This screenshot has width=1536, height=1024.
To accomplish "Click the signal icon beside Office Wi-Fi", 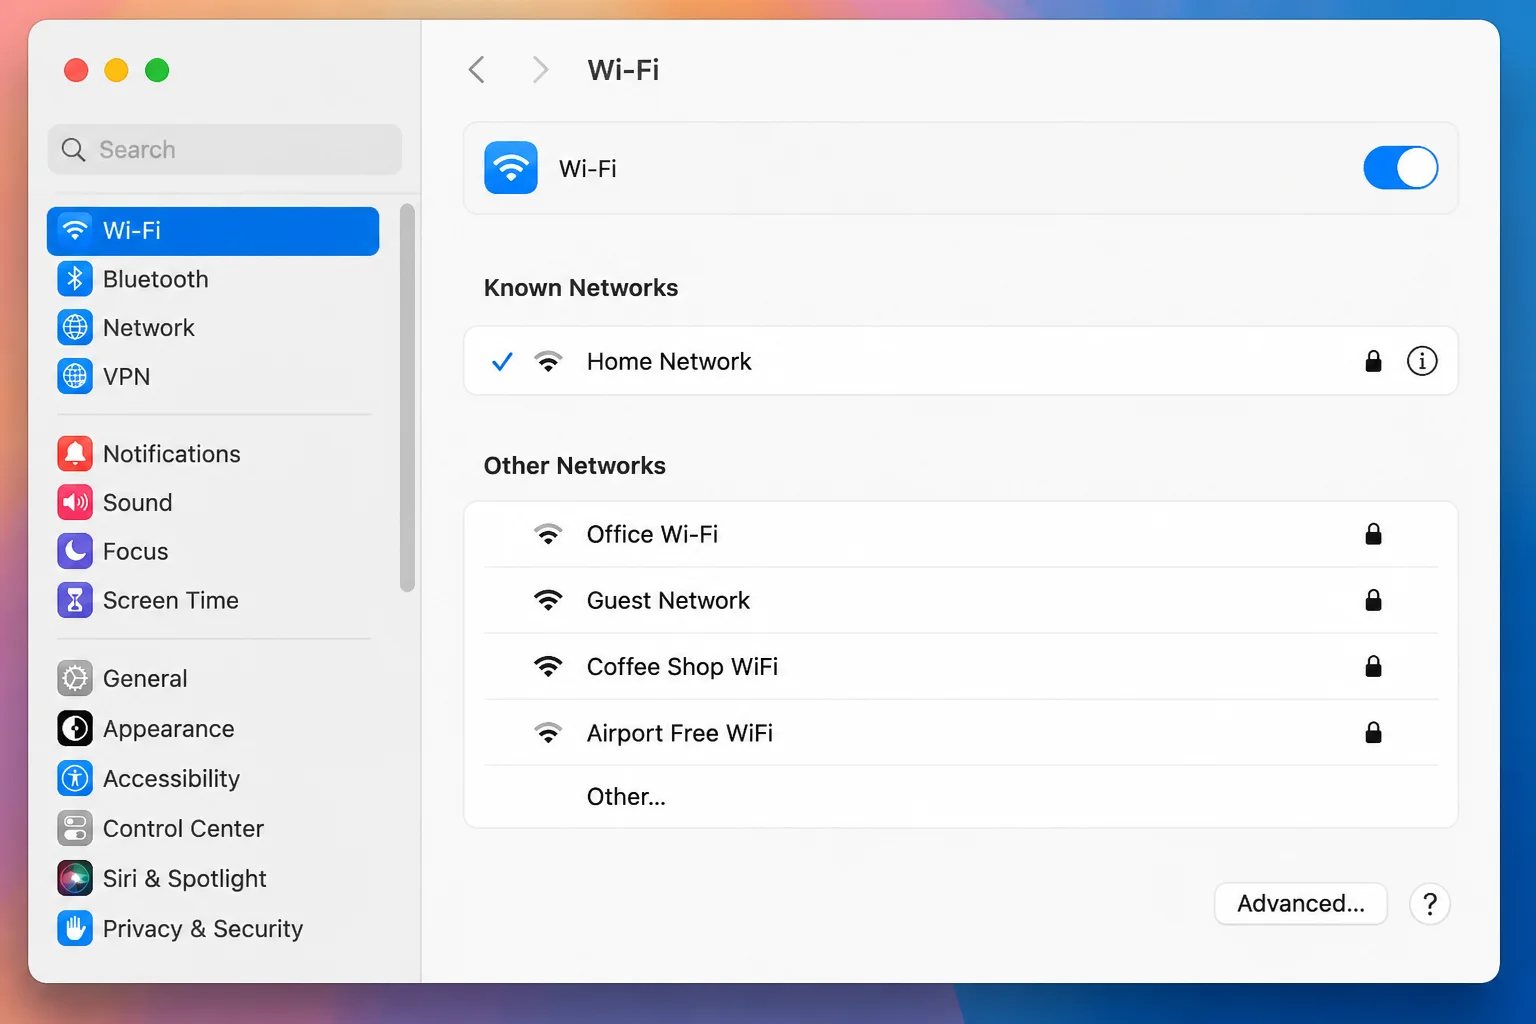I will (548, 534).
